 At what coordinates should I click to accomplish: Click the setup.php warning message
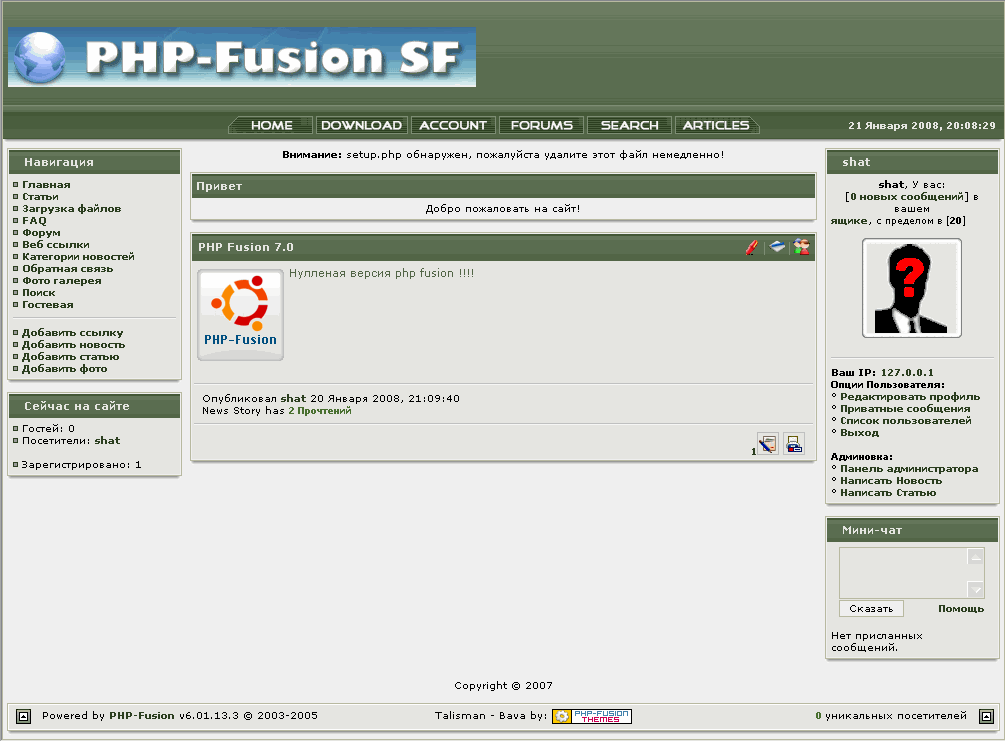503,155
